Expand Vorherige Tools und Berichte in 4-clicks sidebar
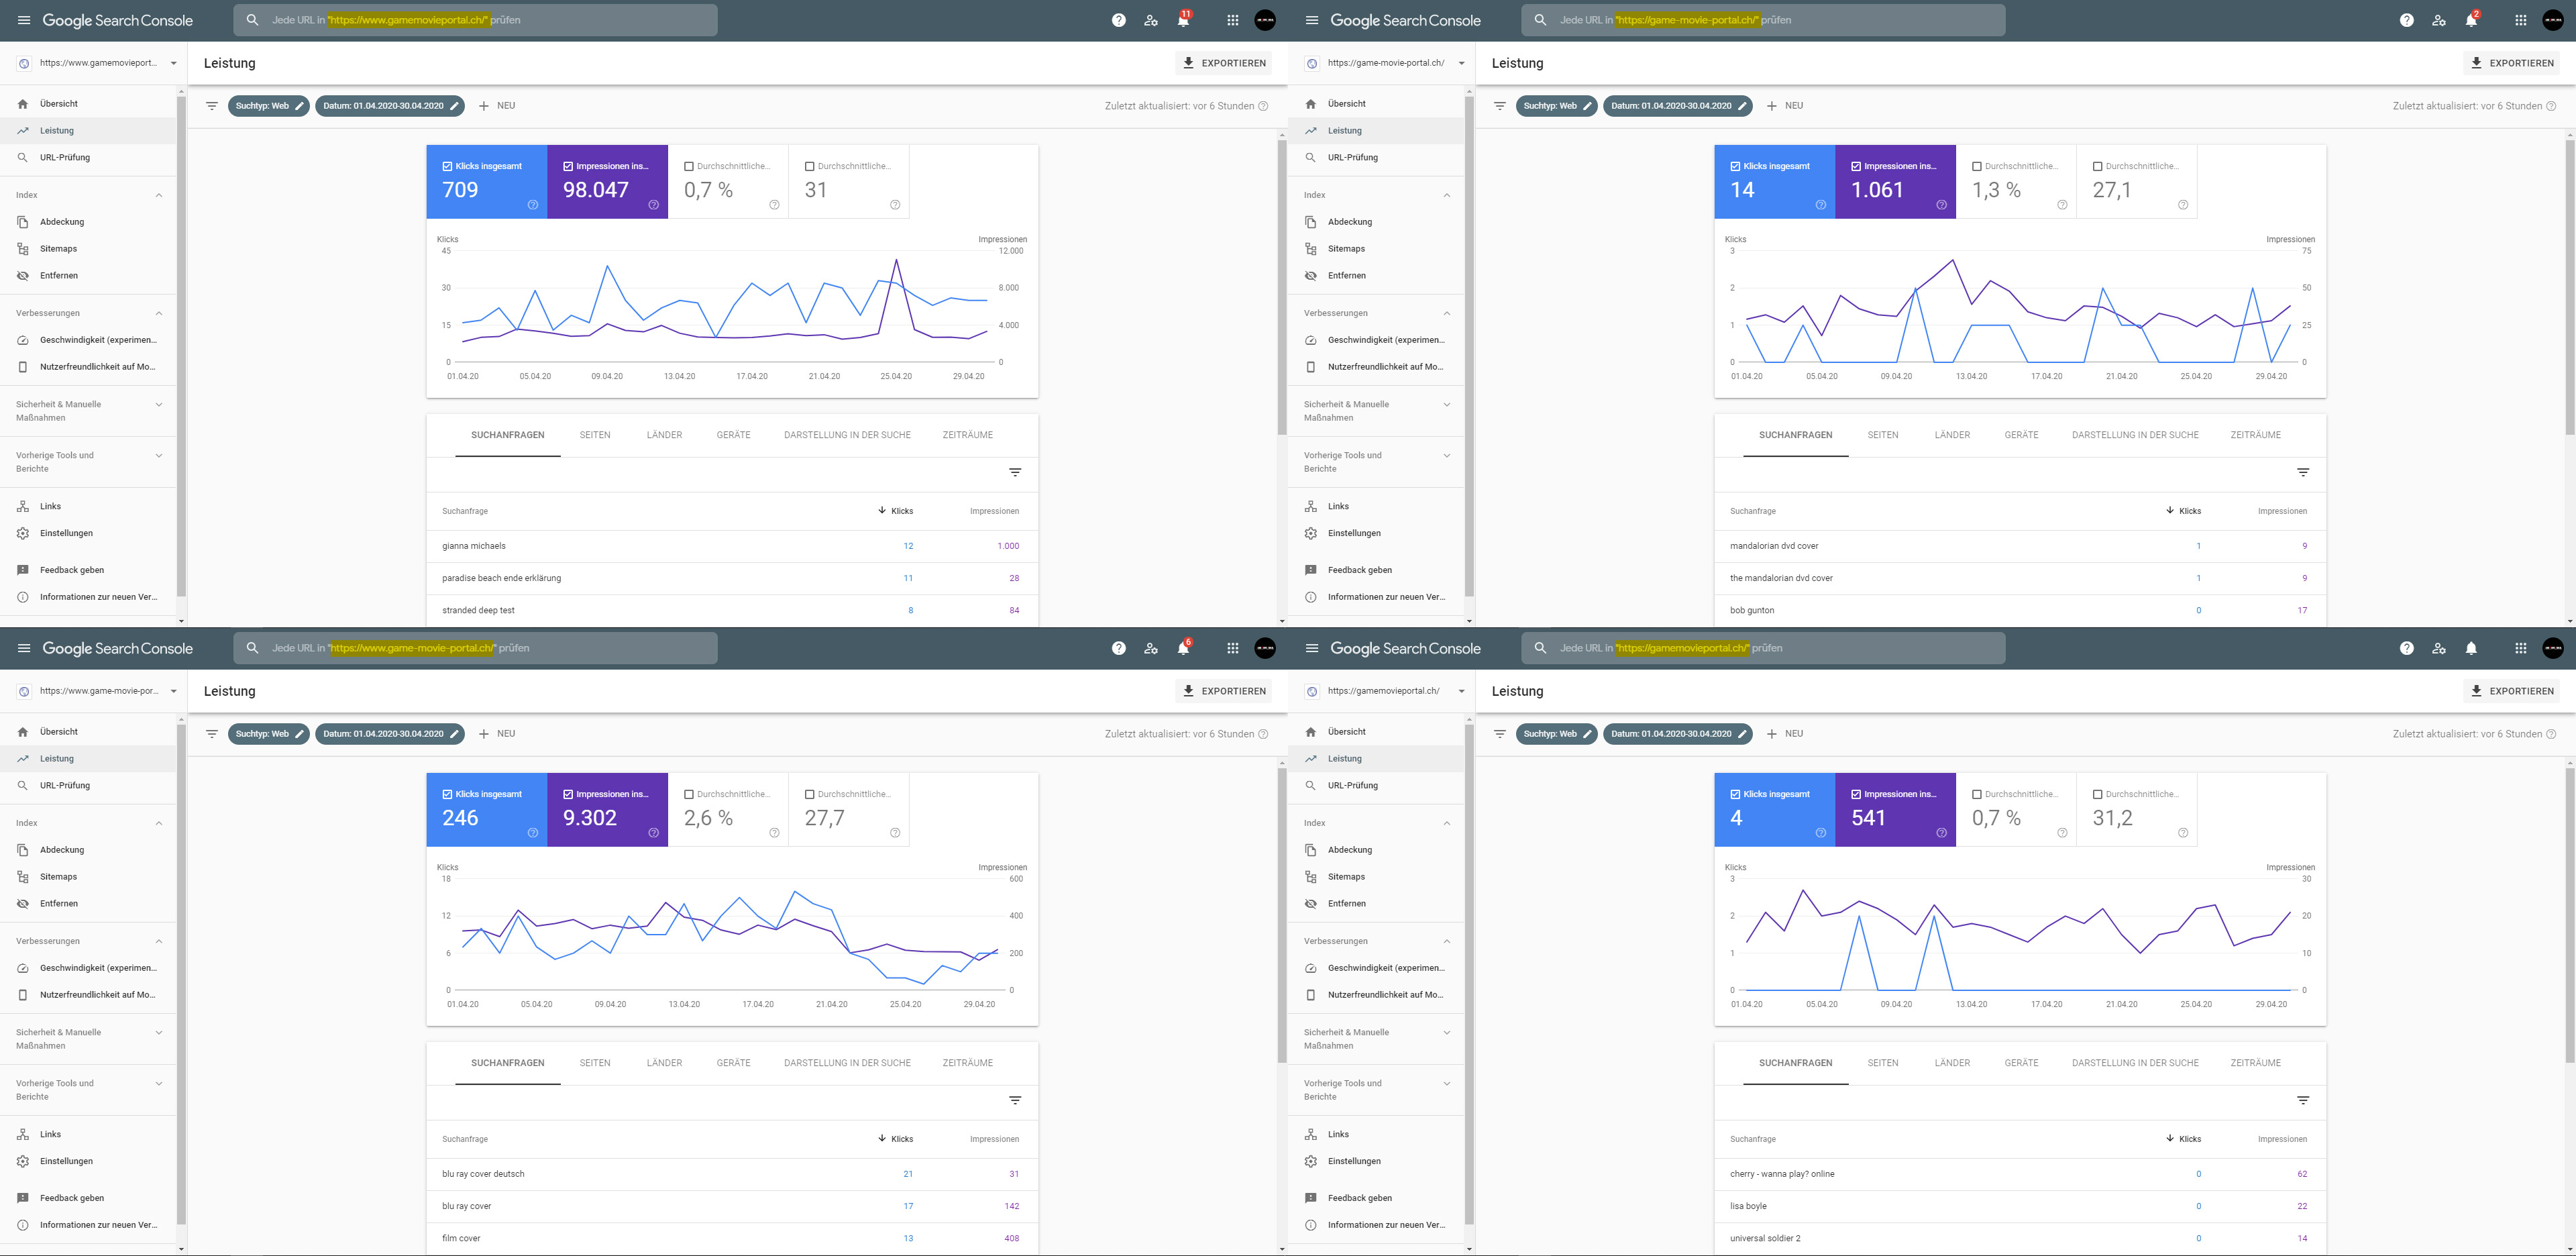 (1447, 1084)
